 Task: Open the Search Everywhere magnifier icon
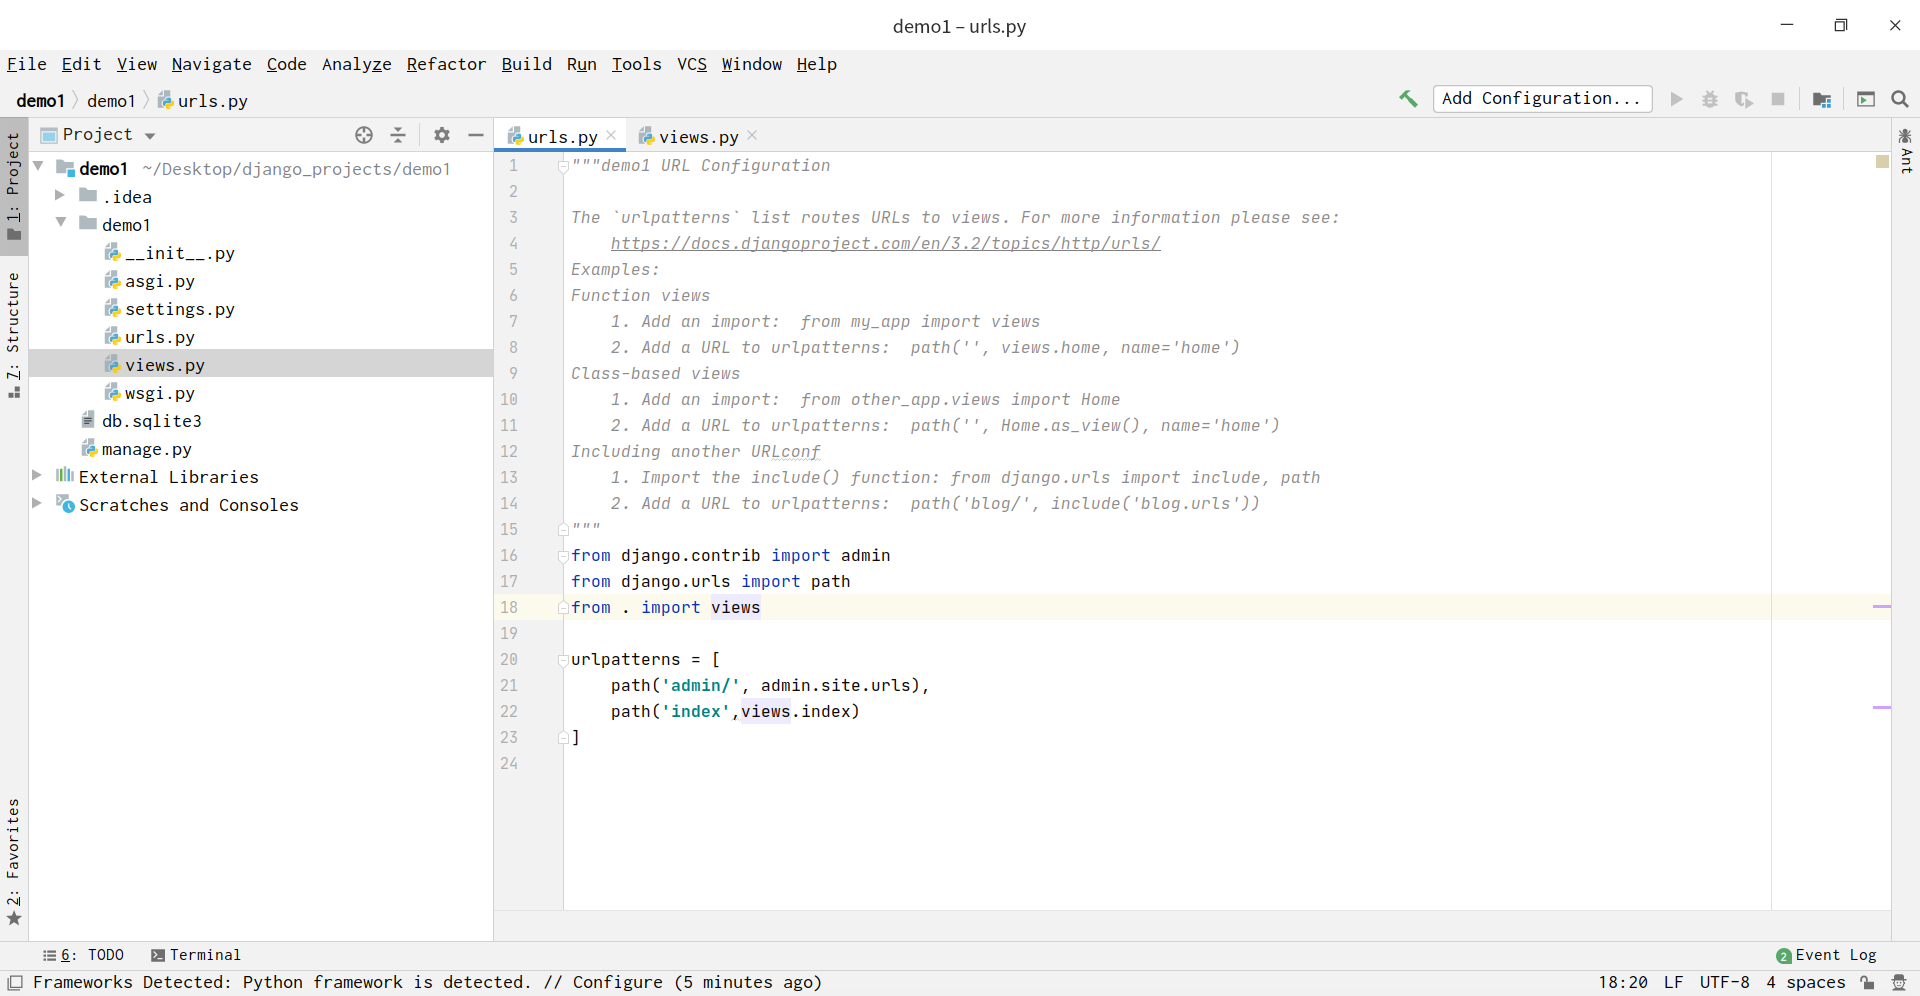click(1899, 99)
